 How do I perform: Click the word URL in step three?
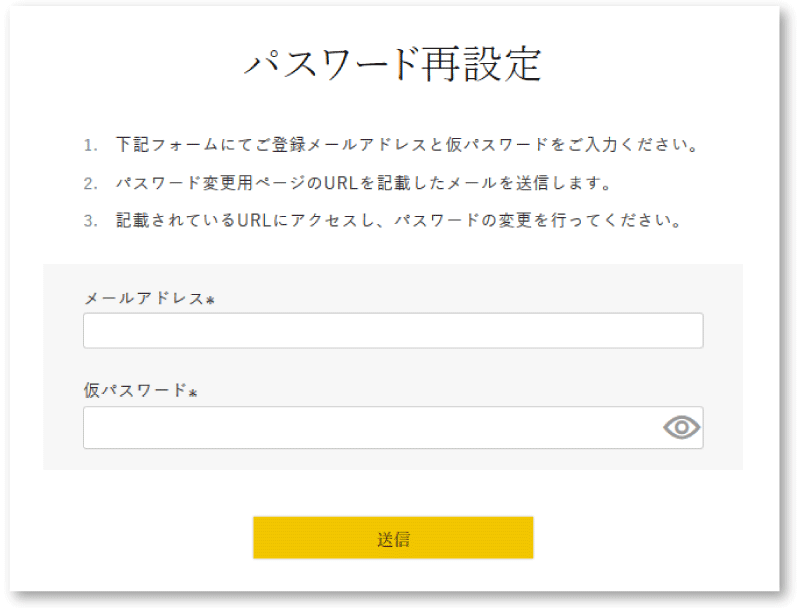[x=254, y=220]
